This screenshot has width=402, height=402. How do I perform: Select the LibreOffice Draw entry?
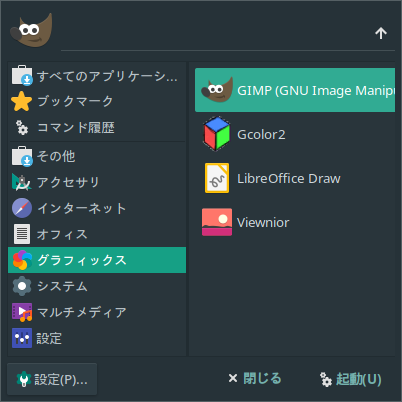pyautogui.click(x=295, y=178)
